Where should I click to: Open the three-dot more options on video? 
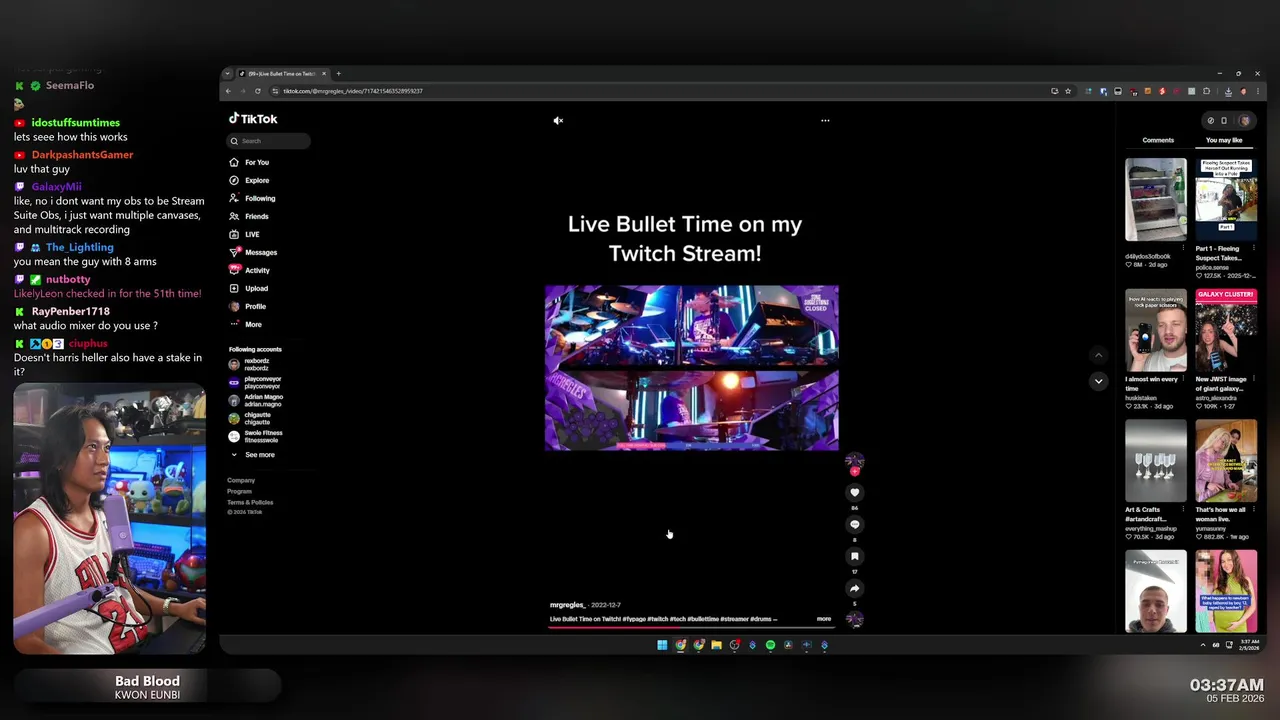(x=825, y=120)
